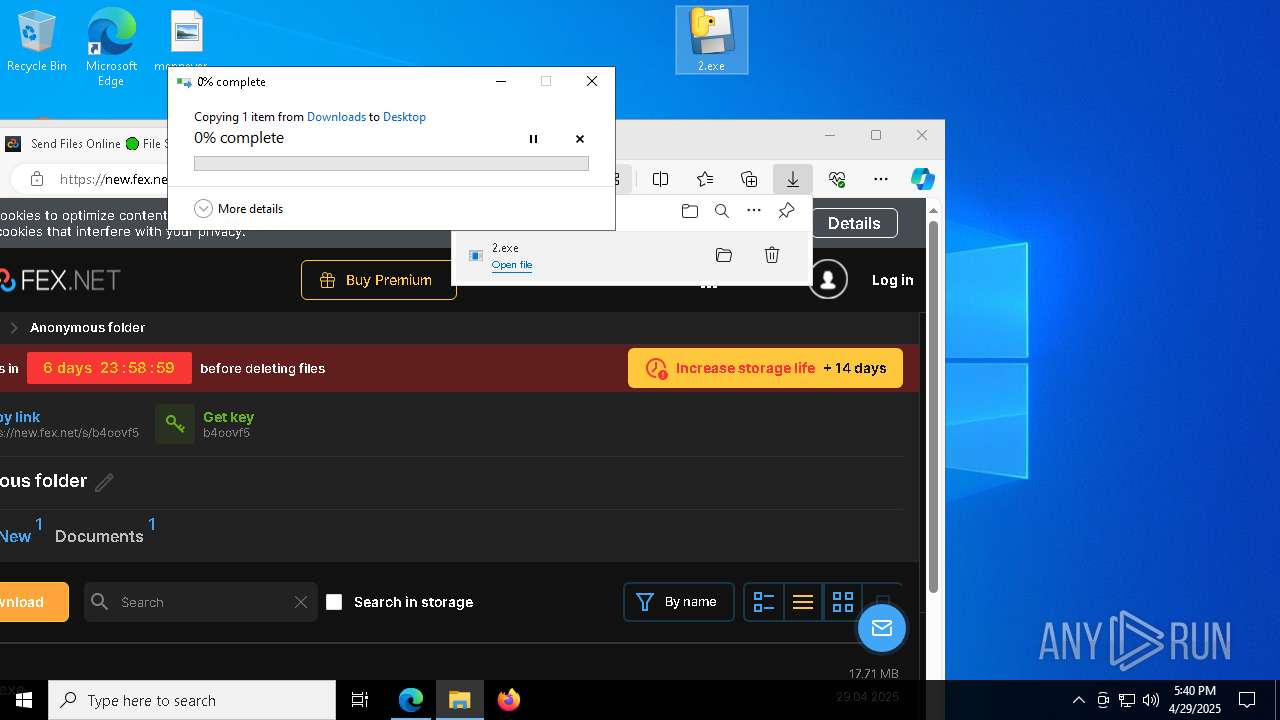Click Increase storage life +14 days

[x=765, y=368]
